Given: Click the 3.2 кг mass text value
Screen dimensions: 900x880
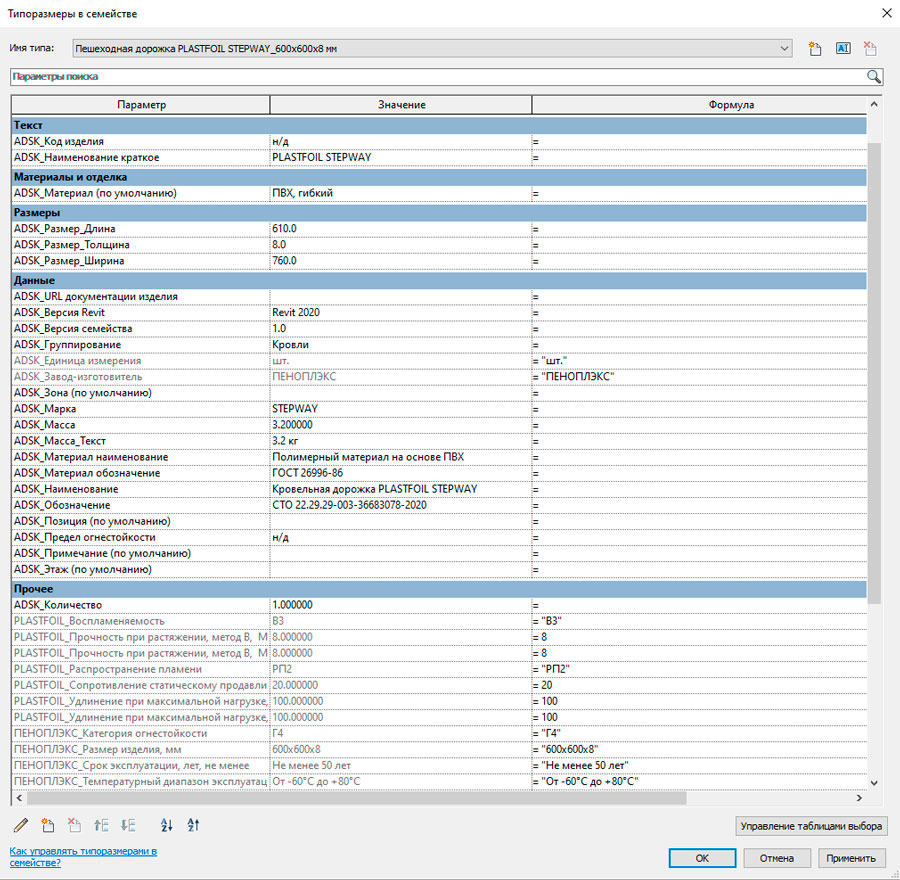Looking at the screenshot, I should tap(285, 441).
